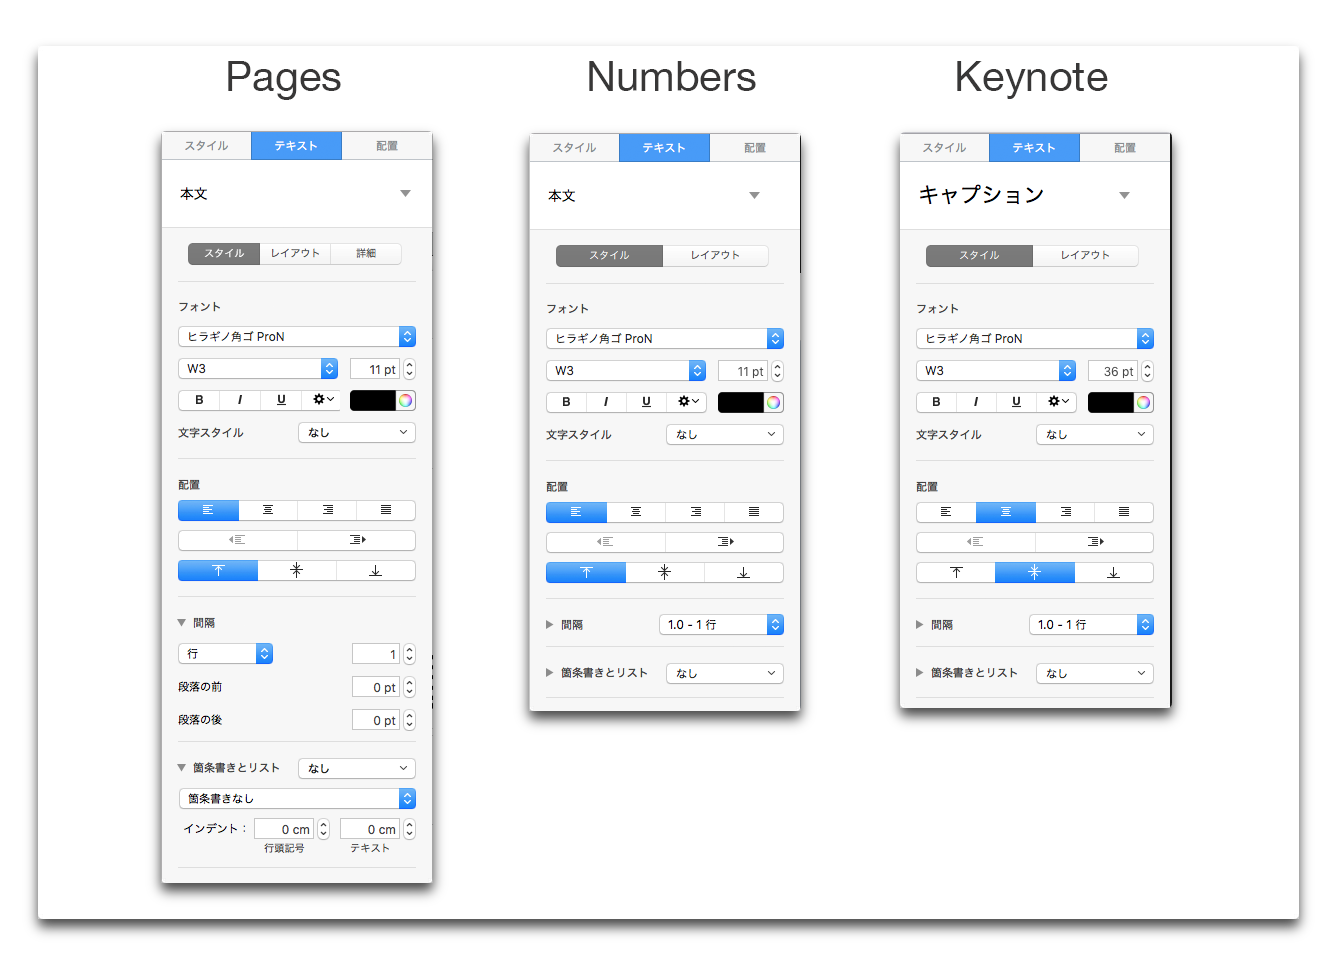The width and height of the screenshot is (1338, 963).
Task: Align text to bottom in Numbers panel
Action: click(x=744, y=572)
